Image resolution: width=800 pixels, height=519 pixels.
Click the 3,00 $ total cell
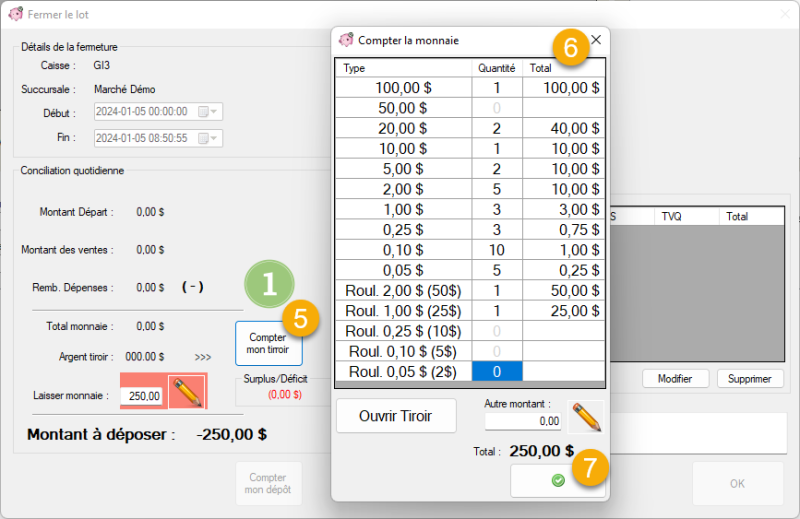[x=564, y=209]
